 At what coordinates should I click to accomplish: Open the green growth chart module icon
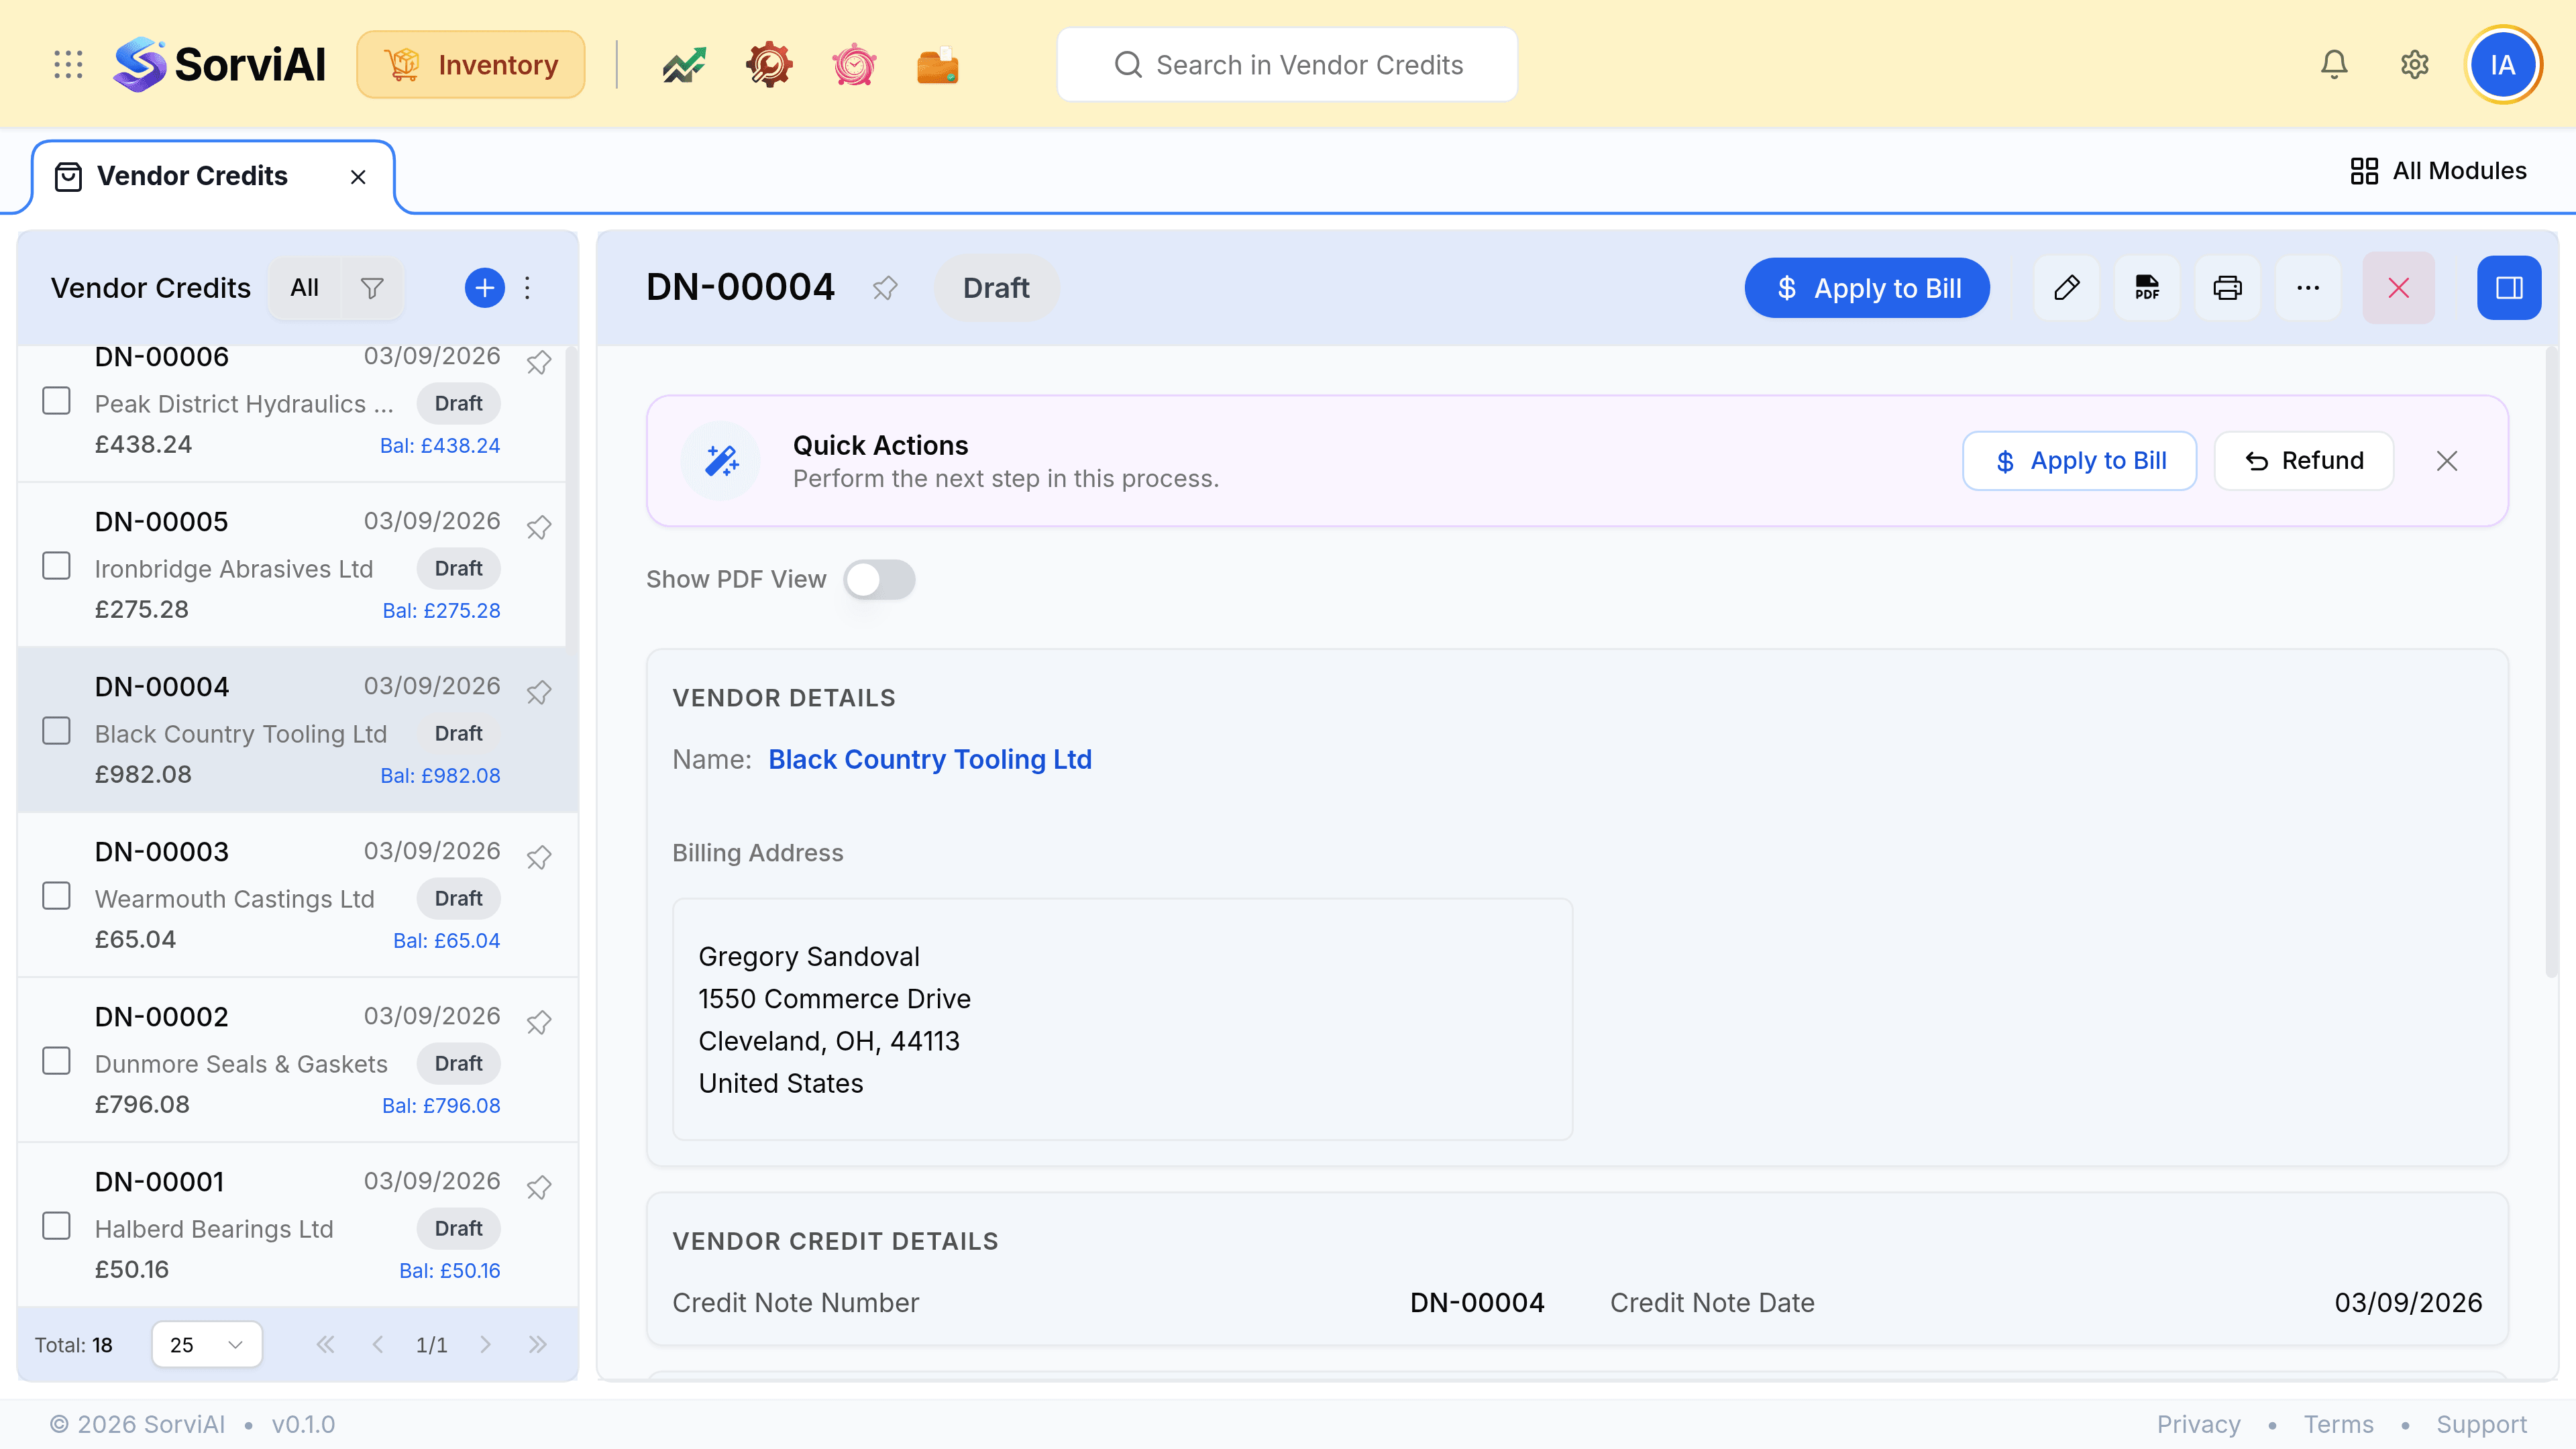(x=684, y=65)
